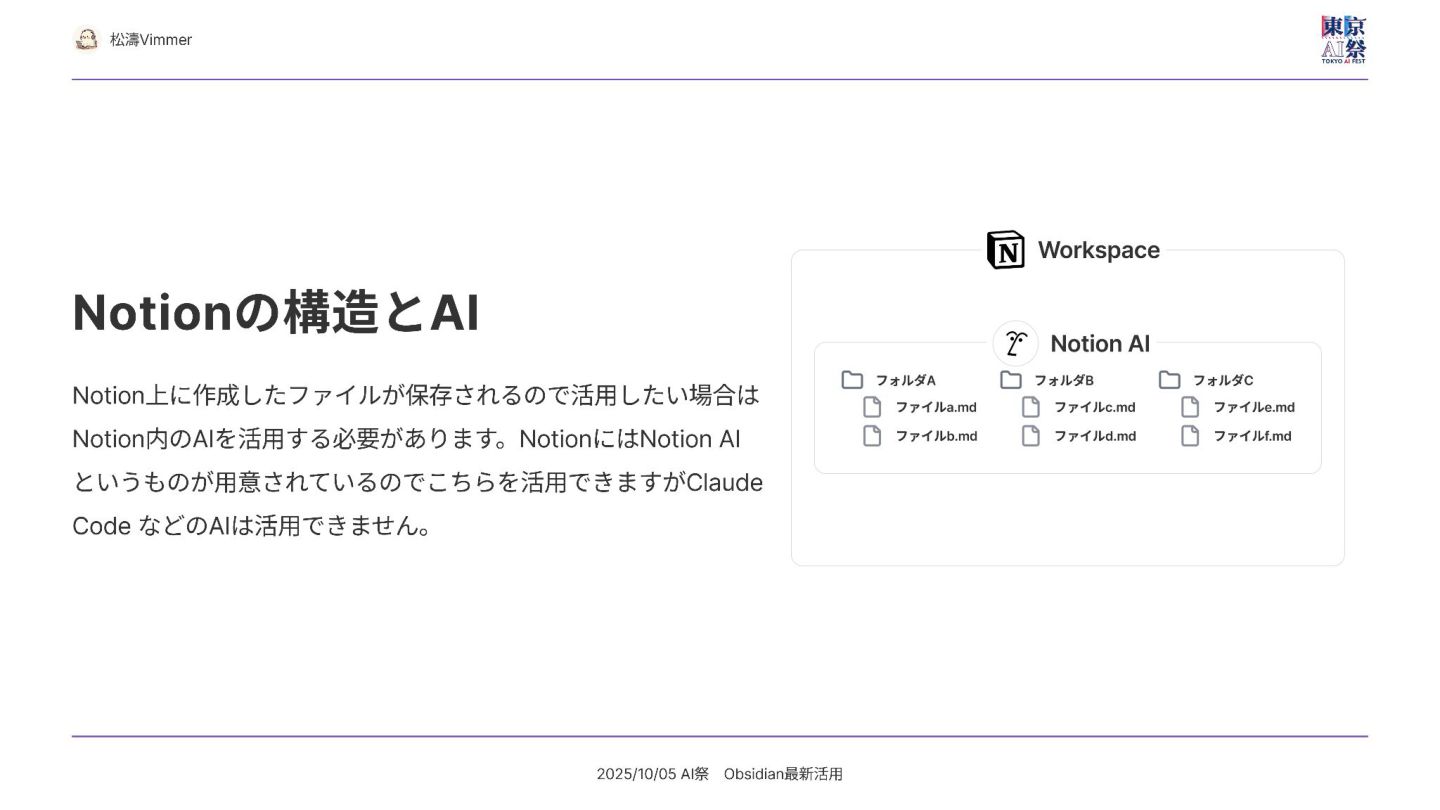Click the footer text Obsidian最新活用
1440x810 pixels.
[783, 774]
